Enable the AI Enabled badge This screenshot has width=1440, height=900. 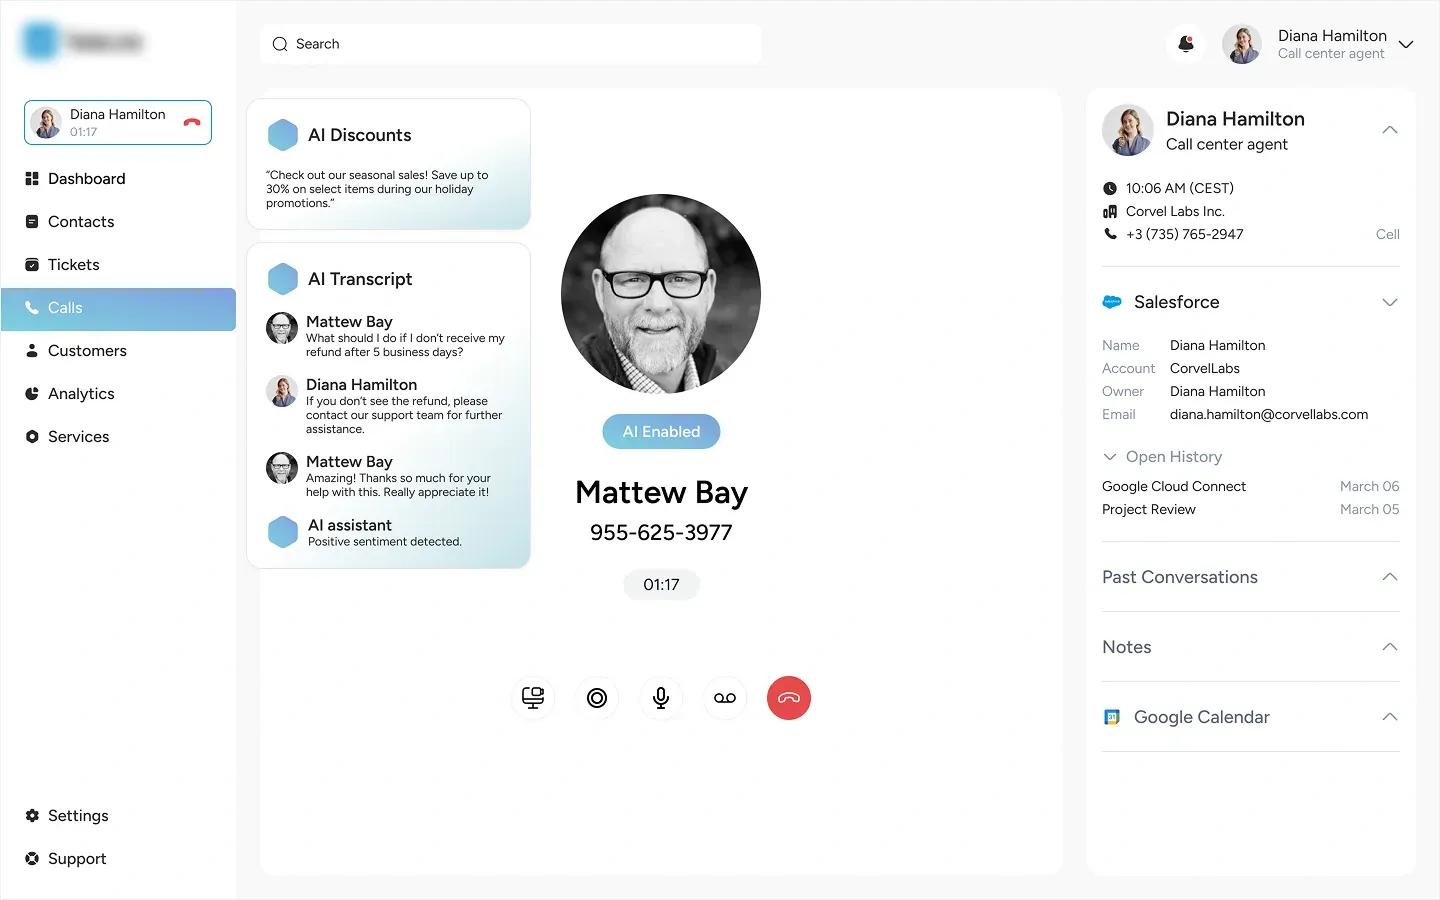click(661, 431)
